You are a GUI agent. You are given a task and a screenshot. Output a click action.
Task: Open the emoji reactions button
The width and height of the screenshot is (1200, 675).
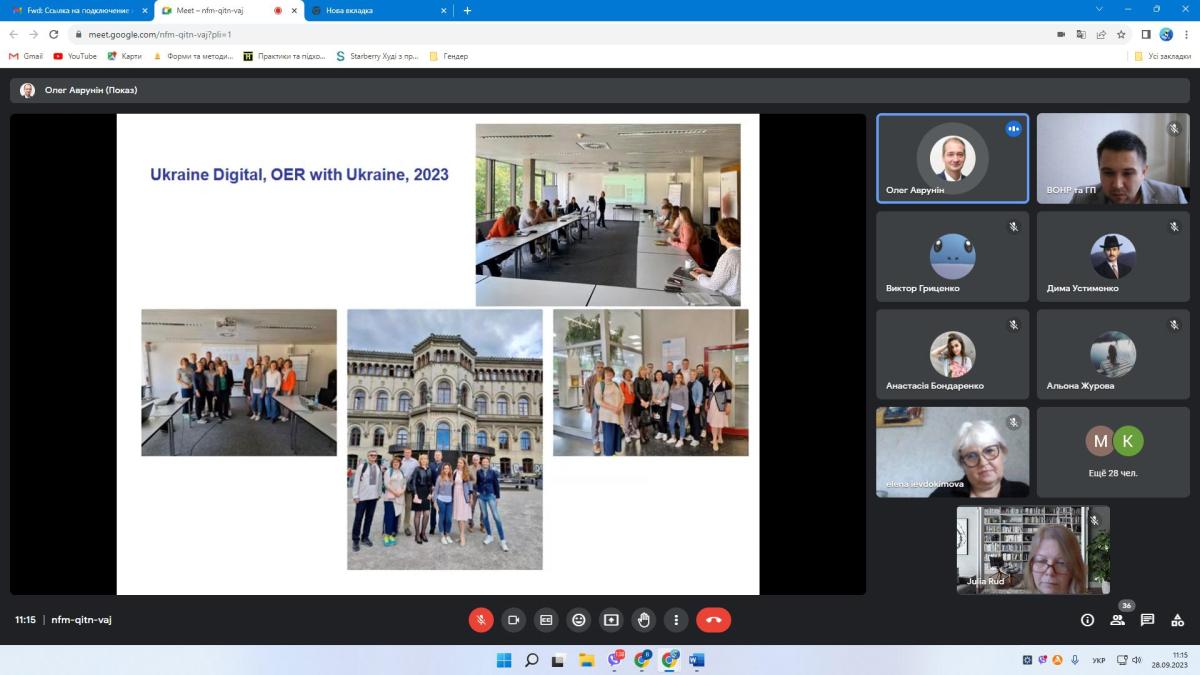[578, 620]
